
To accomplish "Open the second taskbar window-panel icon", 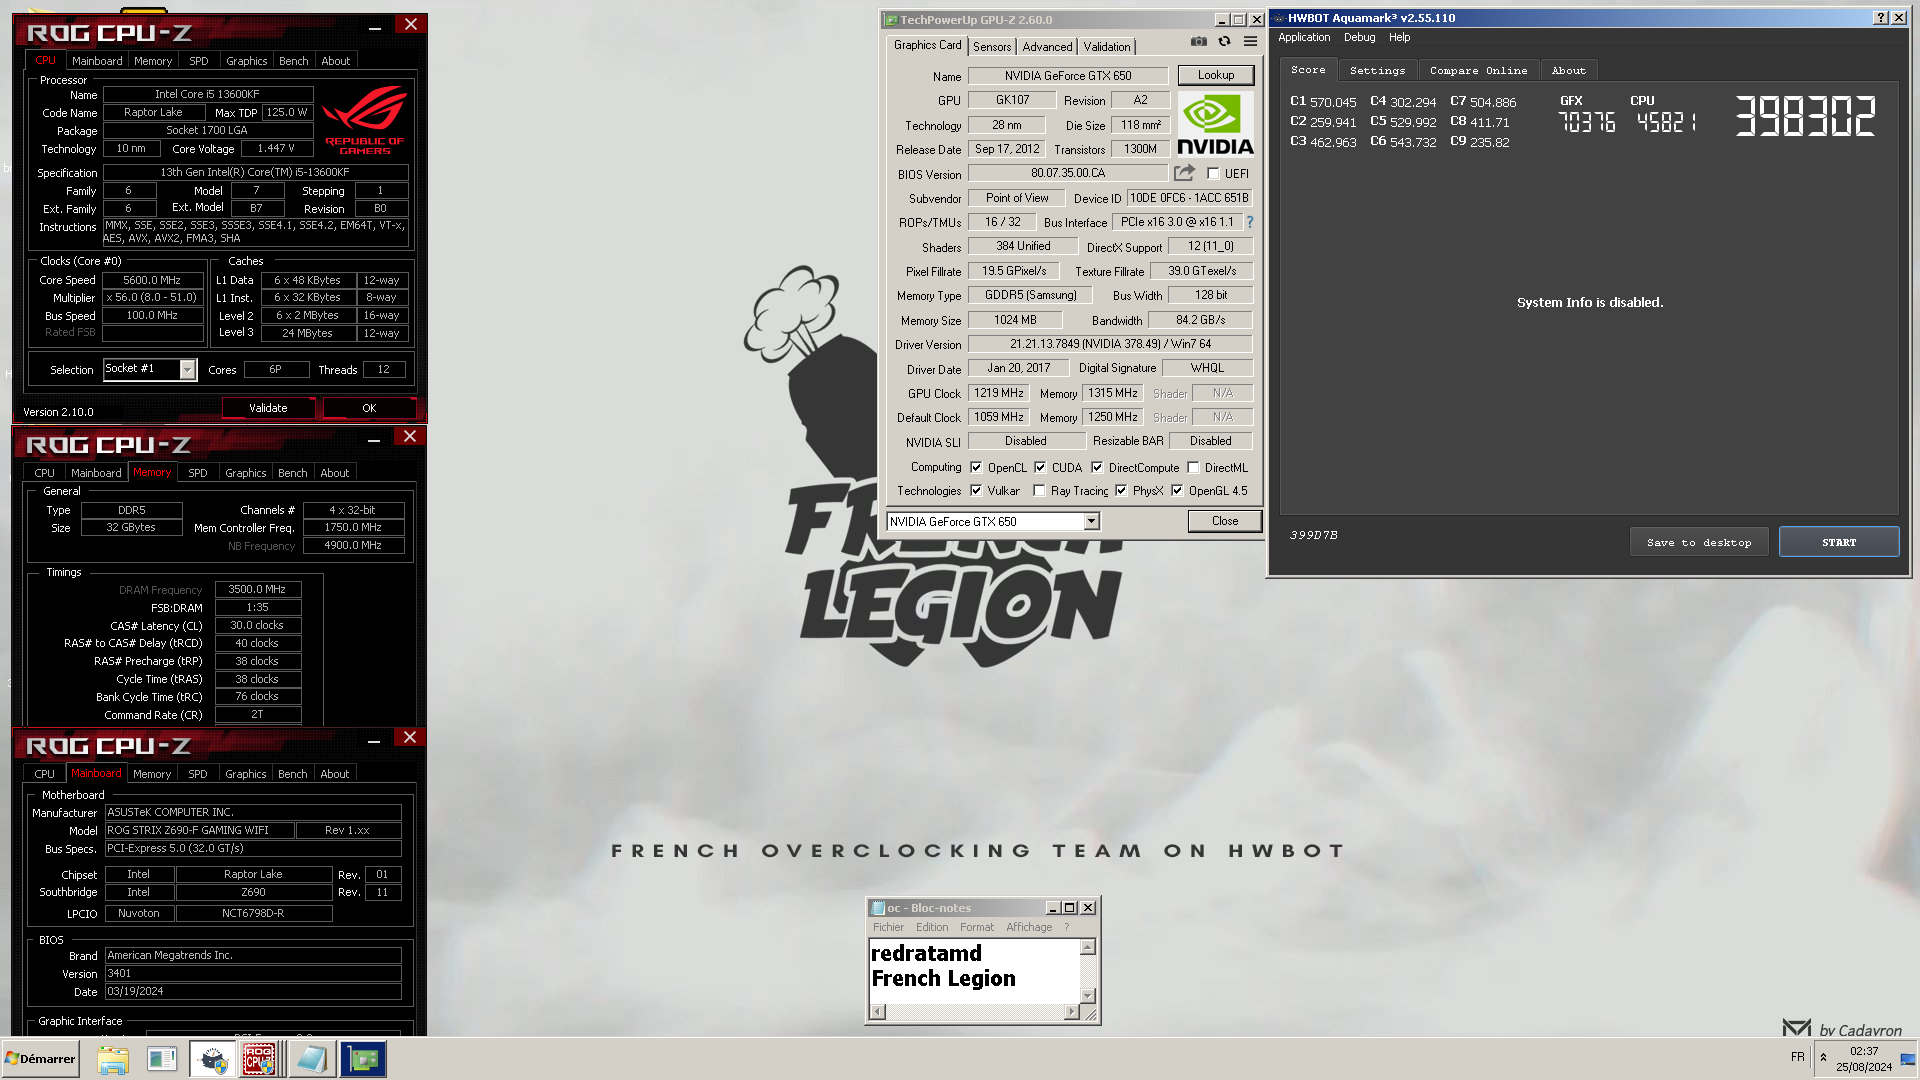I will point(161,1059).
